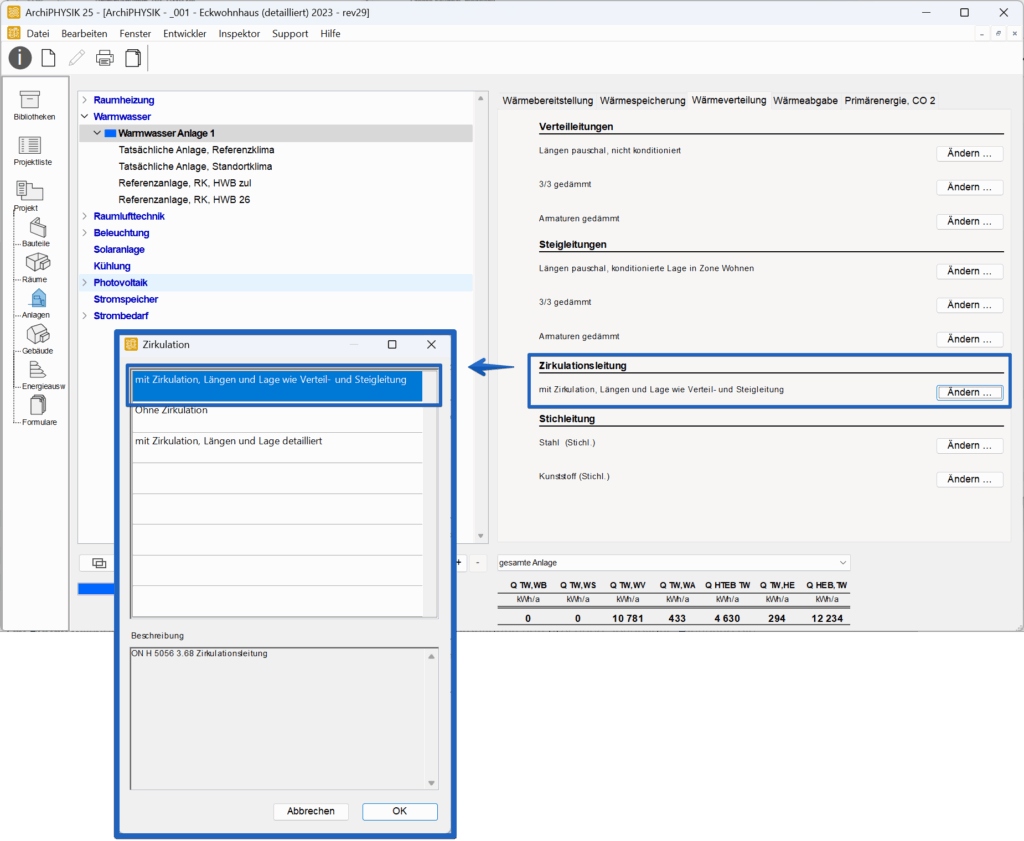The image size is (1024, 841).
Task: Click the Beschreibung text field
Action: [x=284, y=718]
